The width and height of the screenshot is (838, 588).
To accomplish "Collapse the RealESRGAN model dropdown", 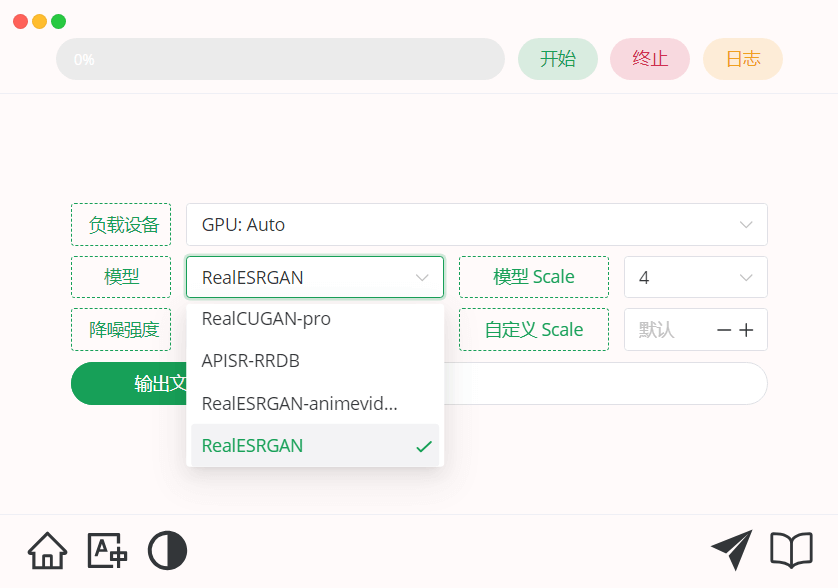I will pos(315,277).
